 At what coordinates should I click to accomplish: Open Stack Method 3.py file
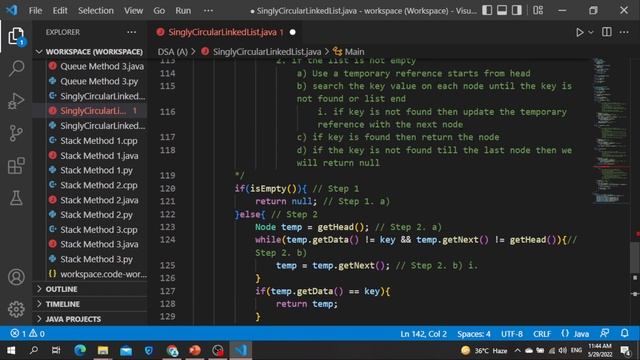pos(96,259)
